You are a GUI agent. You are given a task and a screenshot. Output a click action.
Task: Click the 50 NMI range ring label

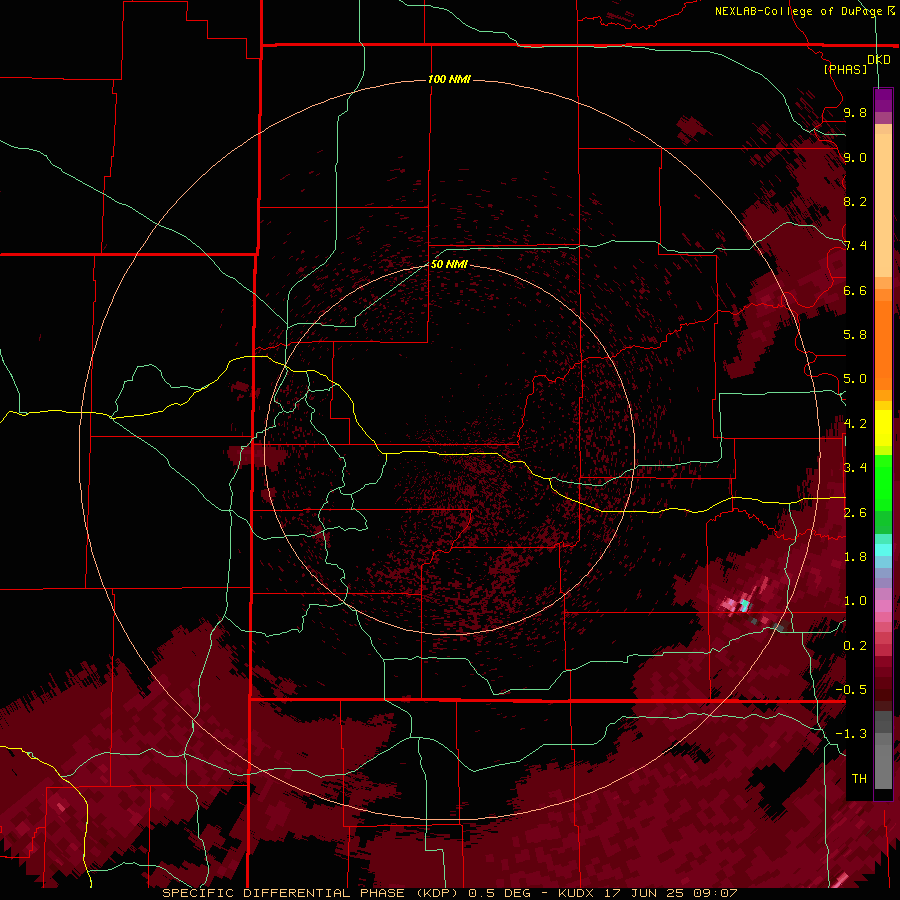point(449,264)
